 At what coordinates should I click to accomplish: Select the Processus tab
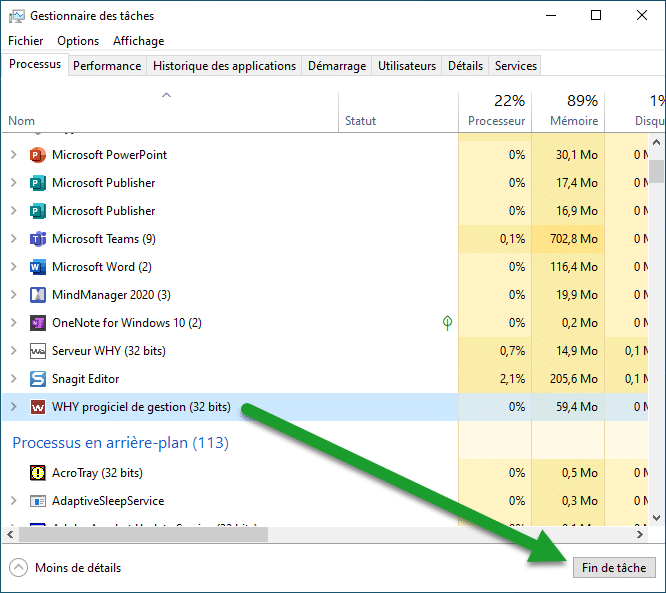[x=35, y=65]
